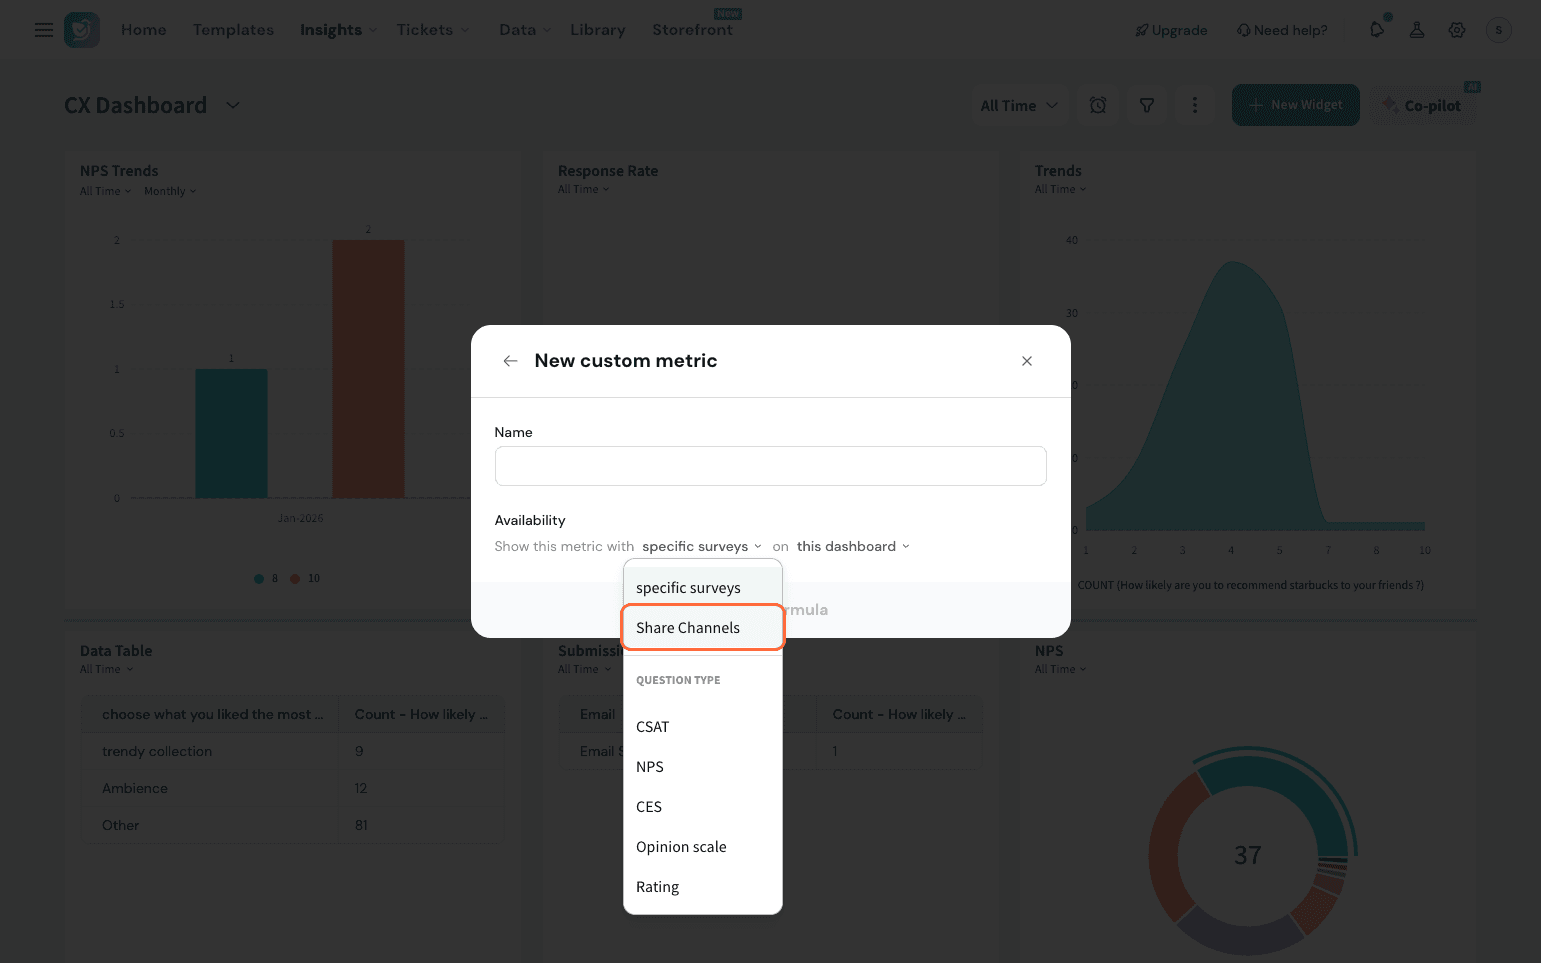Click the hamburger menu icon
The image size is (1541, 963).
44,30
